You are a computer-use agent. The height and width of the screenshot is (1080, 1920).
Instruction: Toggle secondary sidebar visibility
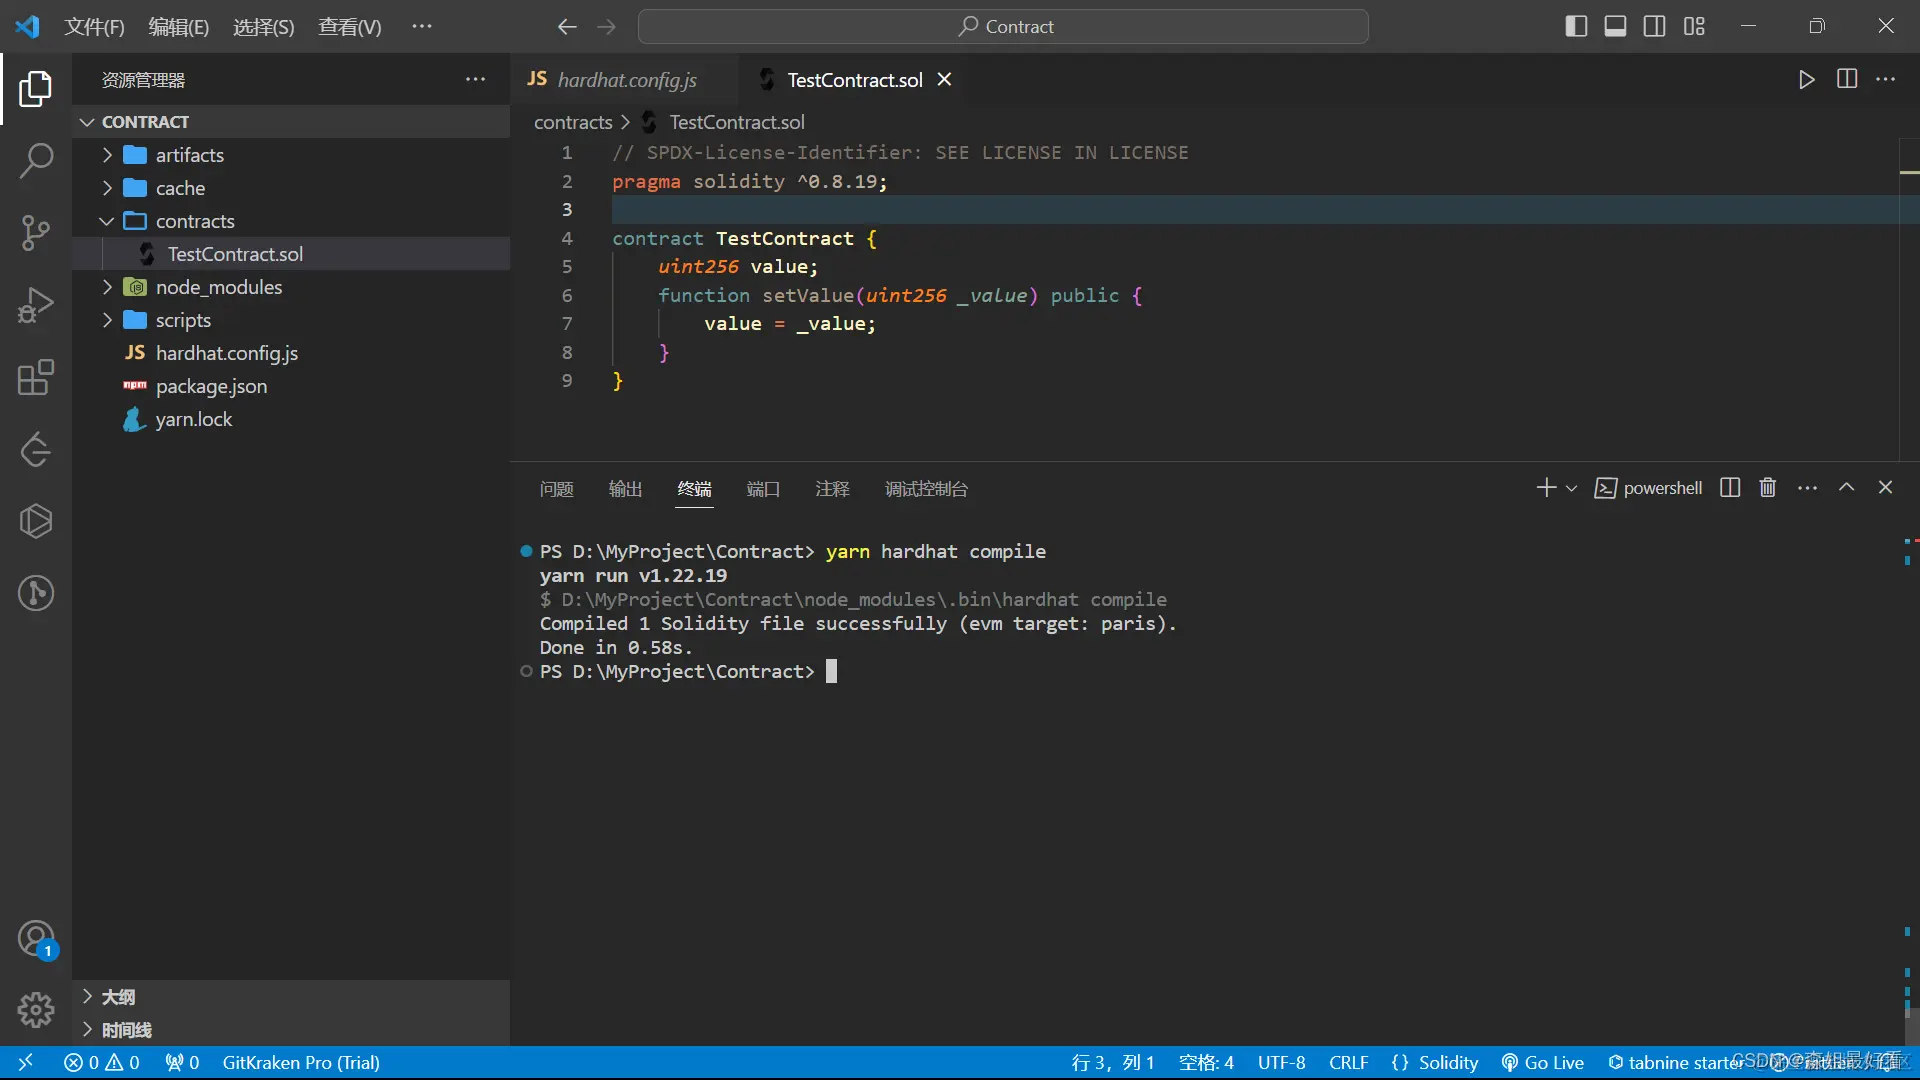(x=1654, y=27)
